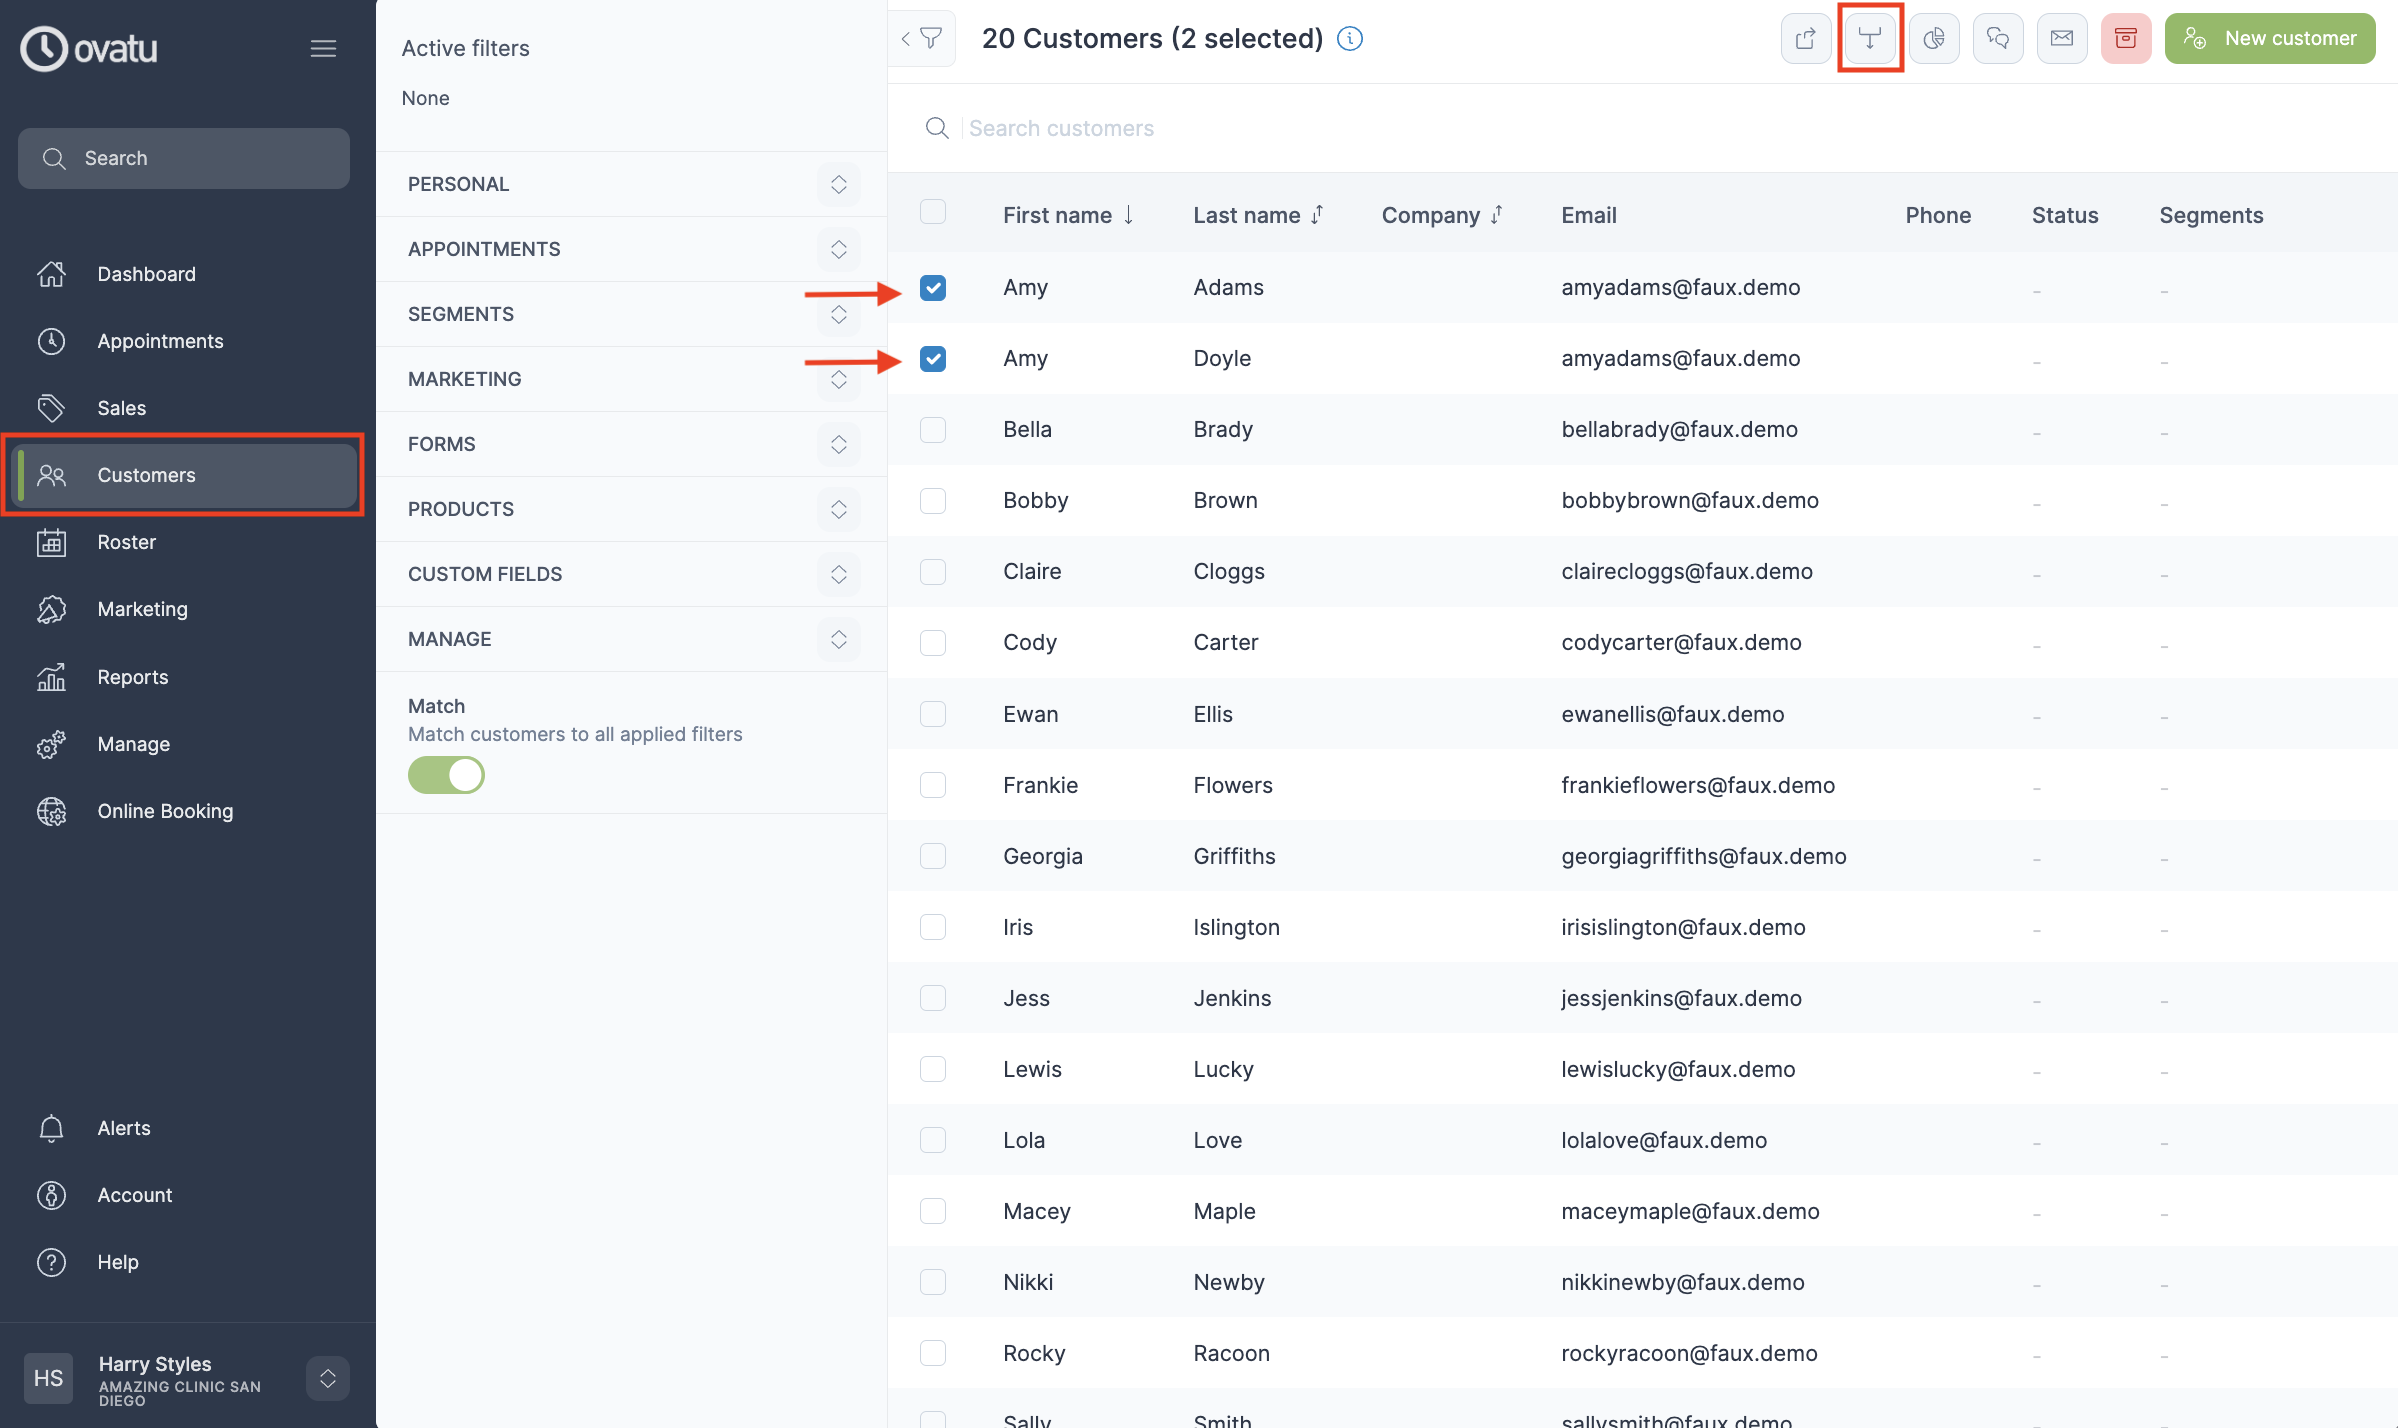Click the Manage gears icon
The height and width of the screenshot is (1428, 2398).
point(51,744)
